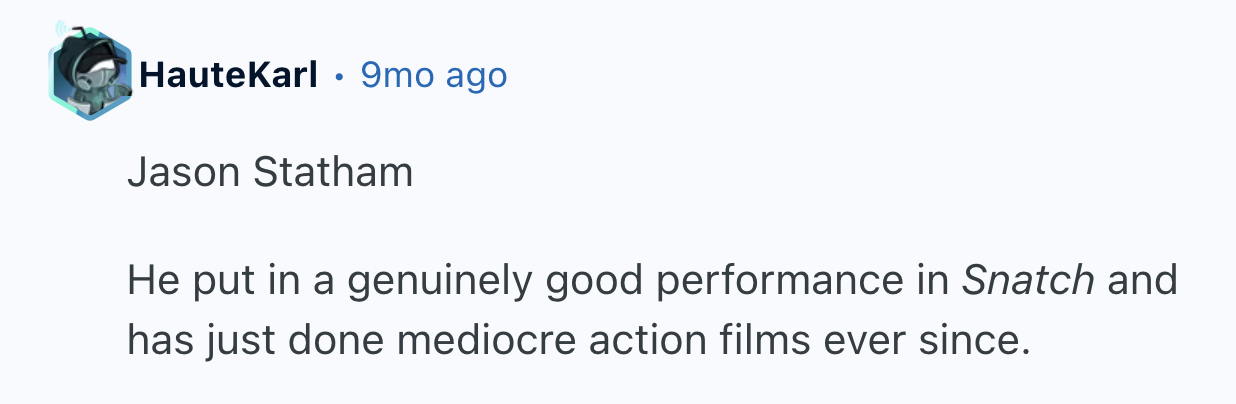
Task: Click the word "Statham" in the comment
Action: (x=332, y=173)
